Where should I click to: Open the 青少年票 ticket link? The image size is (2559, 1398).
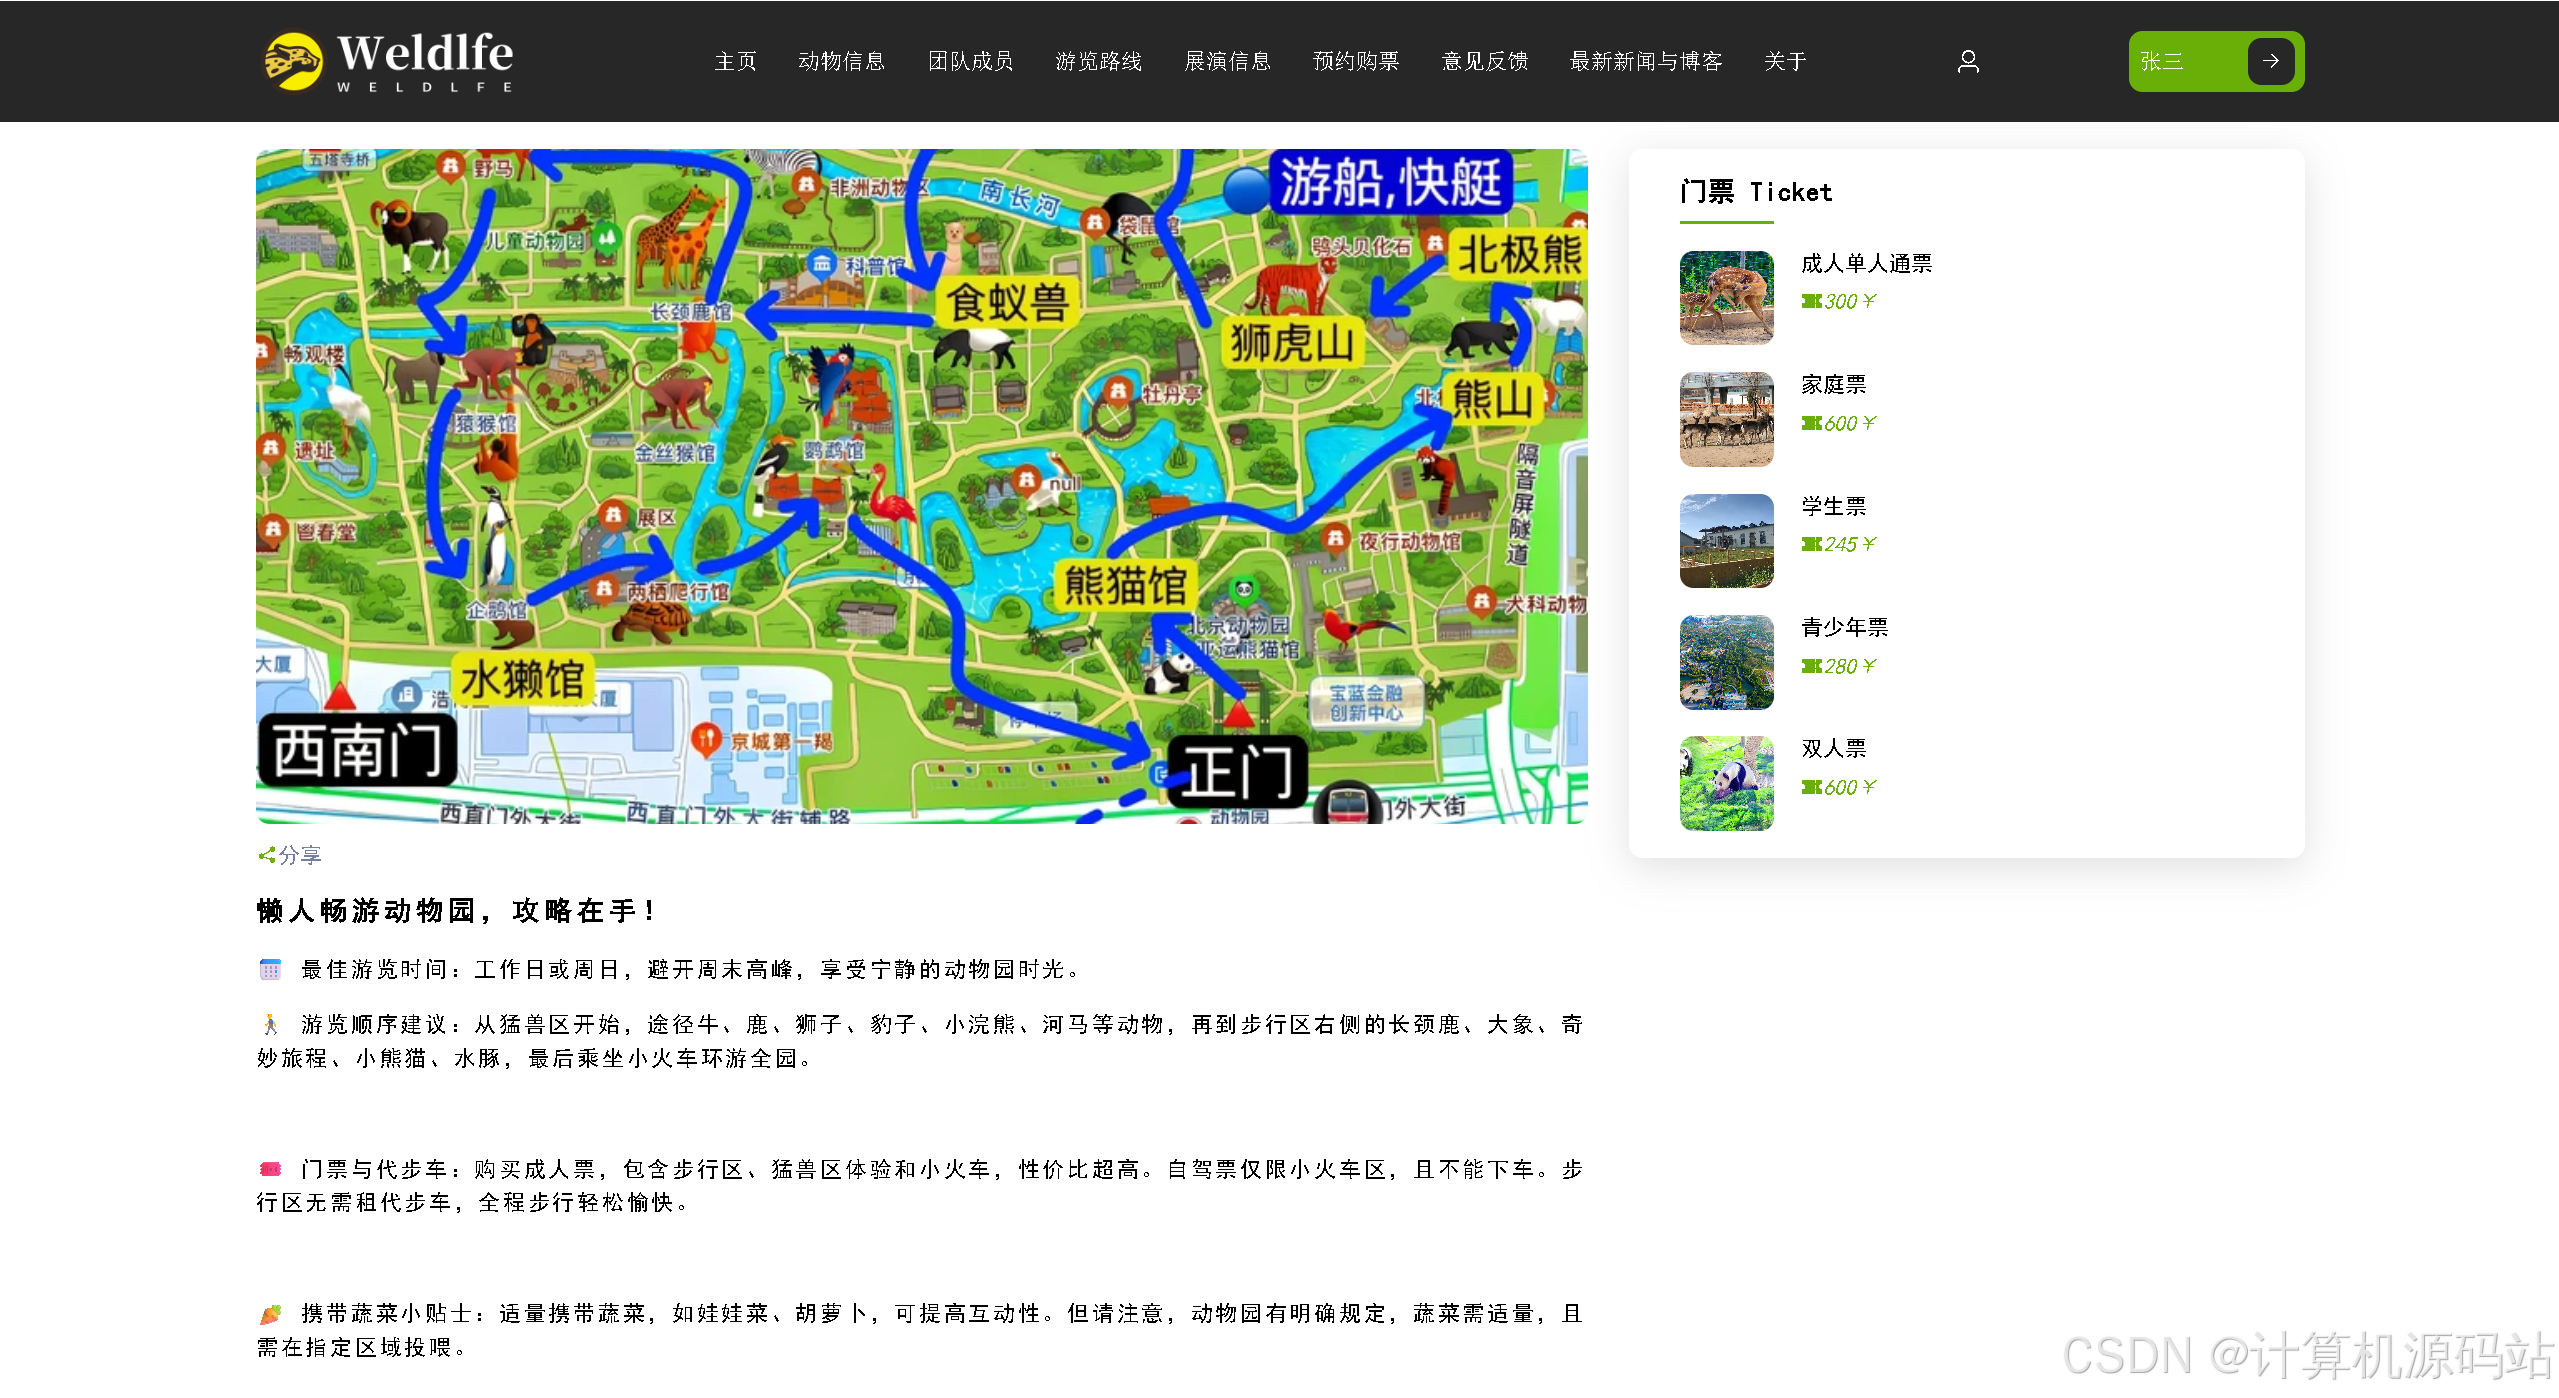(x=1844, y=627)
